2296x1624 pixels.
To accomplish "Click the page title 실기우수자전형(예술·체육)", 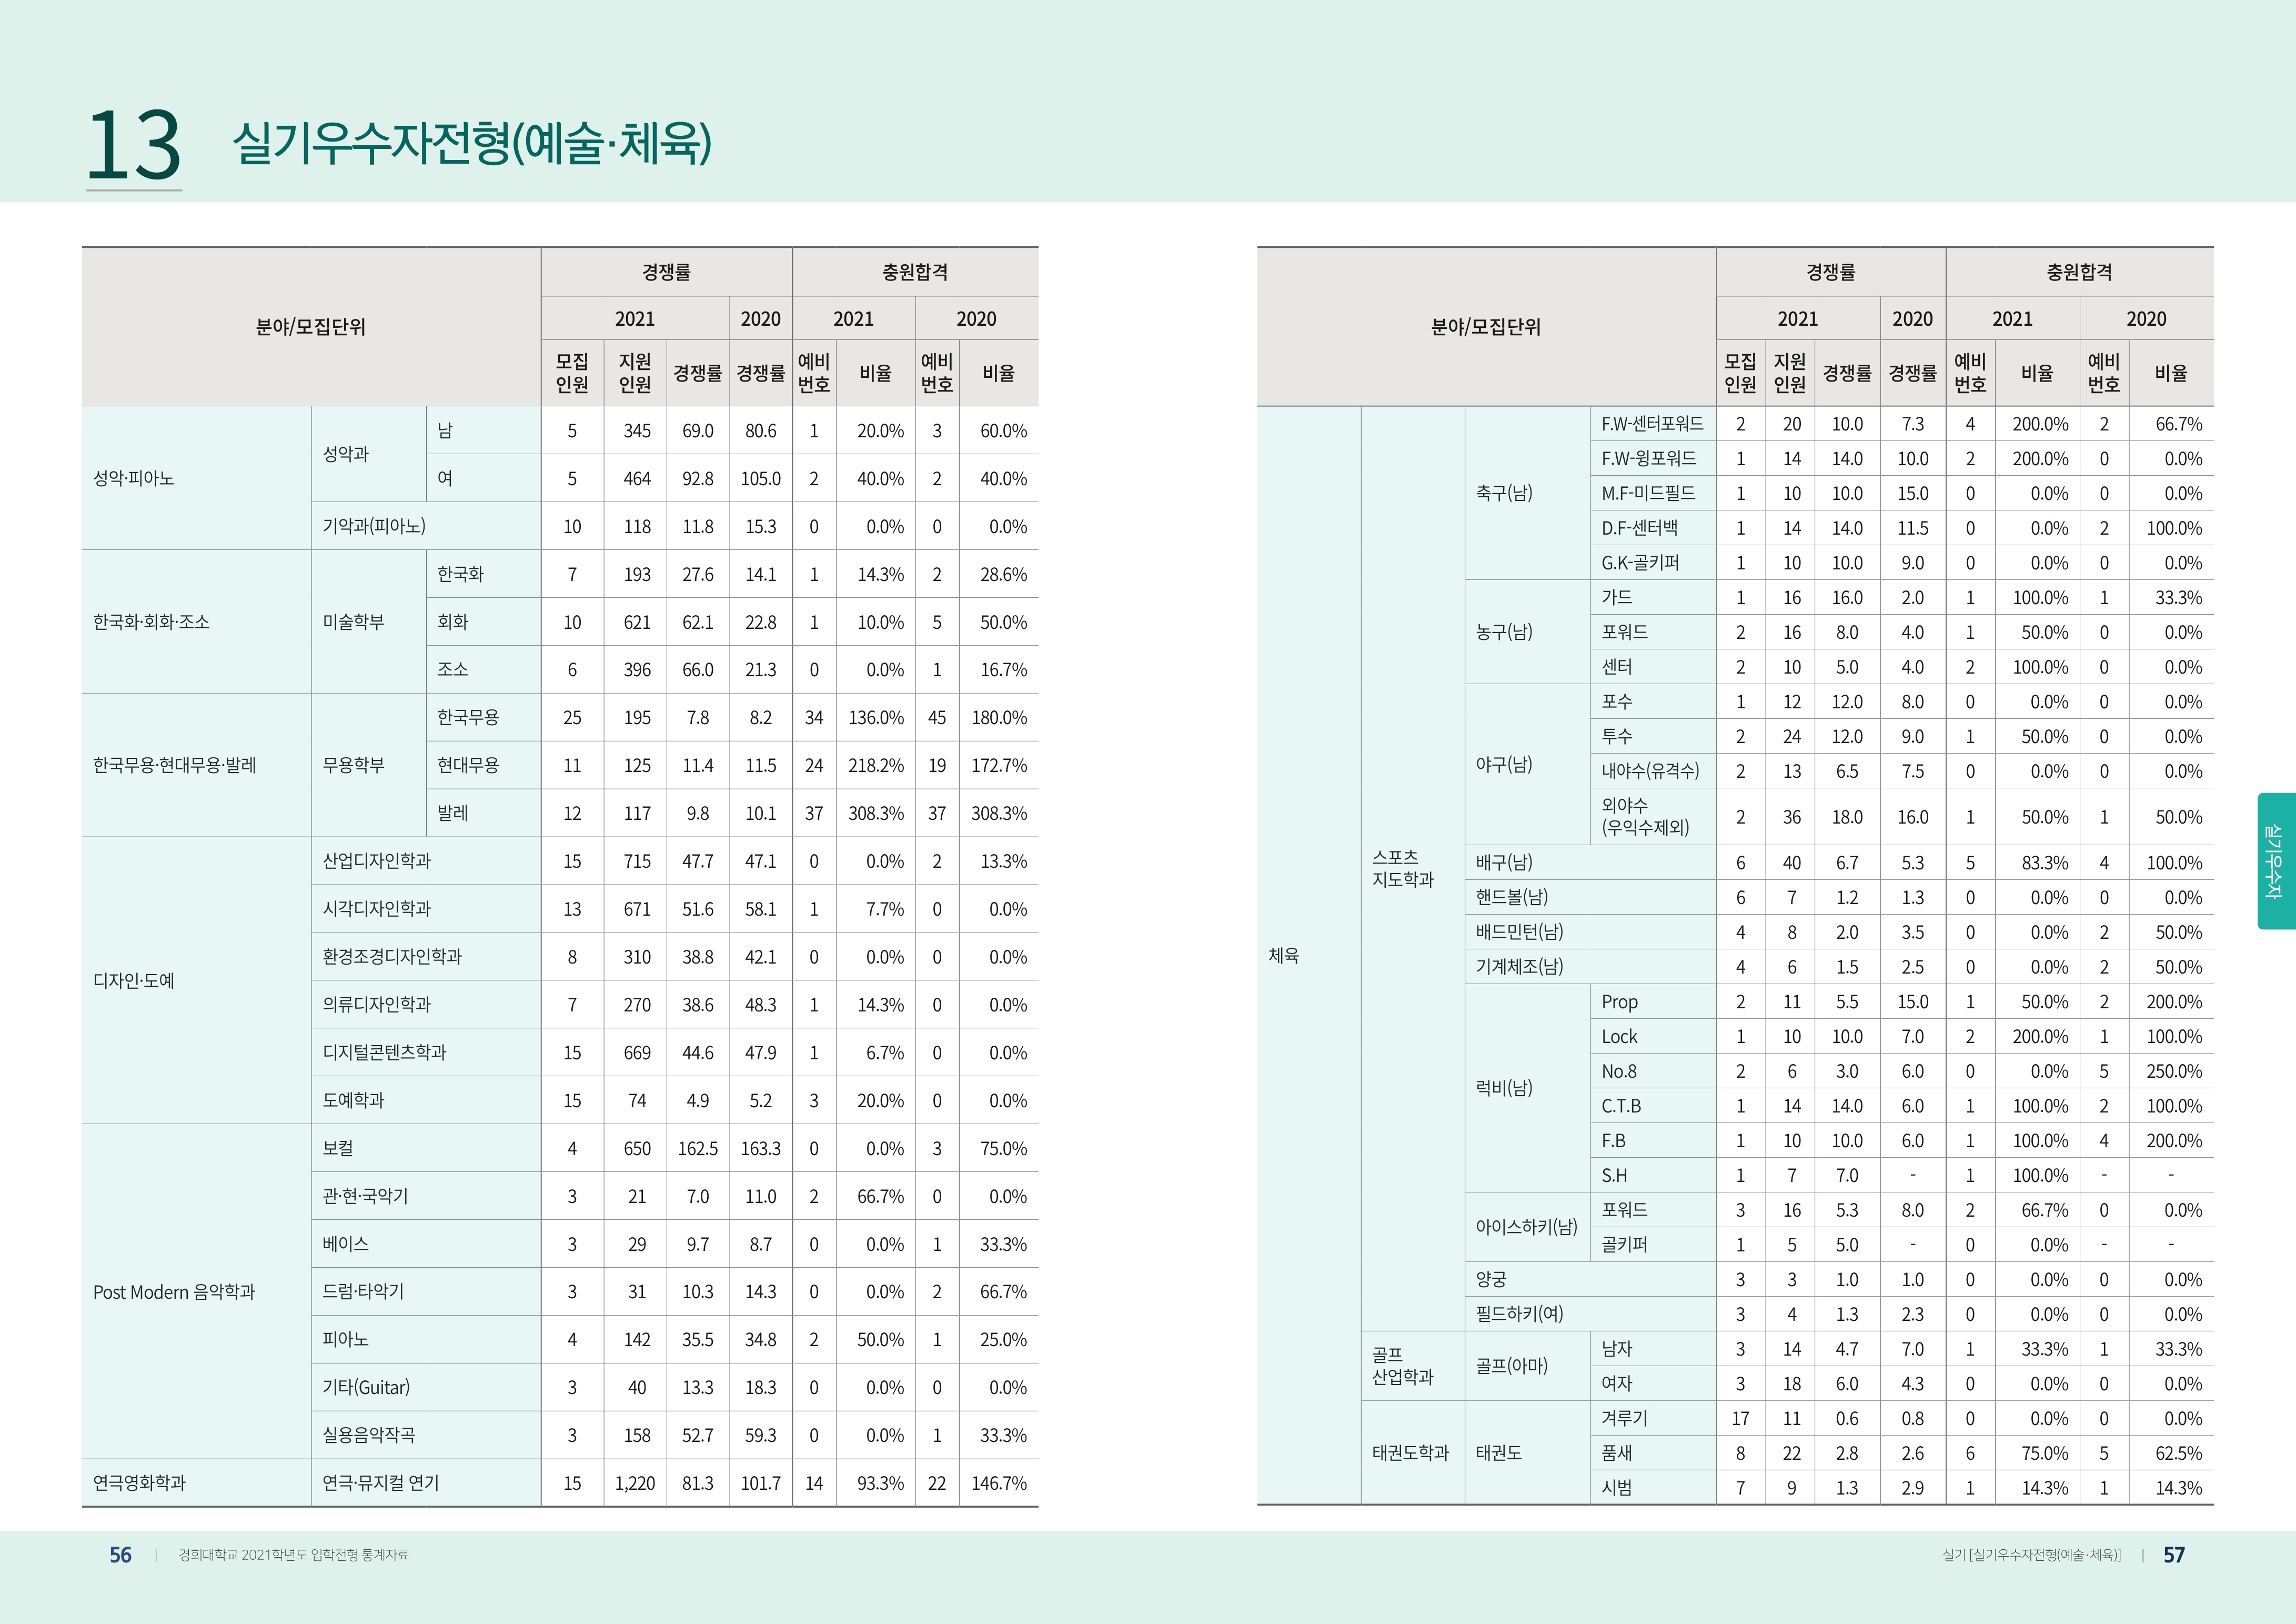I will (x=471, y=143).
